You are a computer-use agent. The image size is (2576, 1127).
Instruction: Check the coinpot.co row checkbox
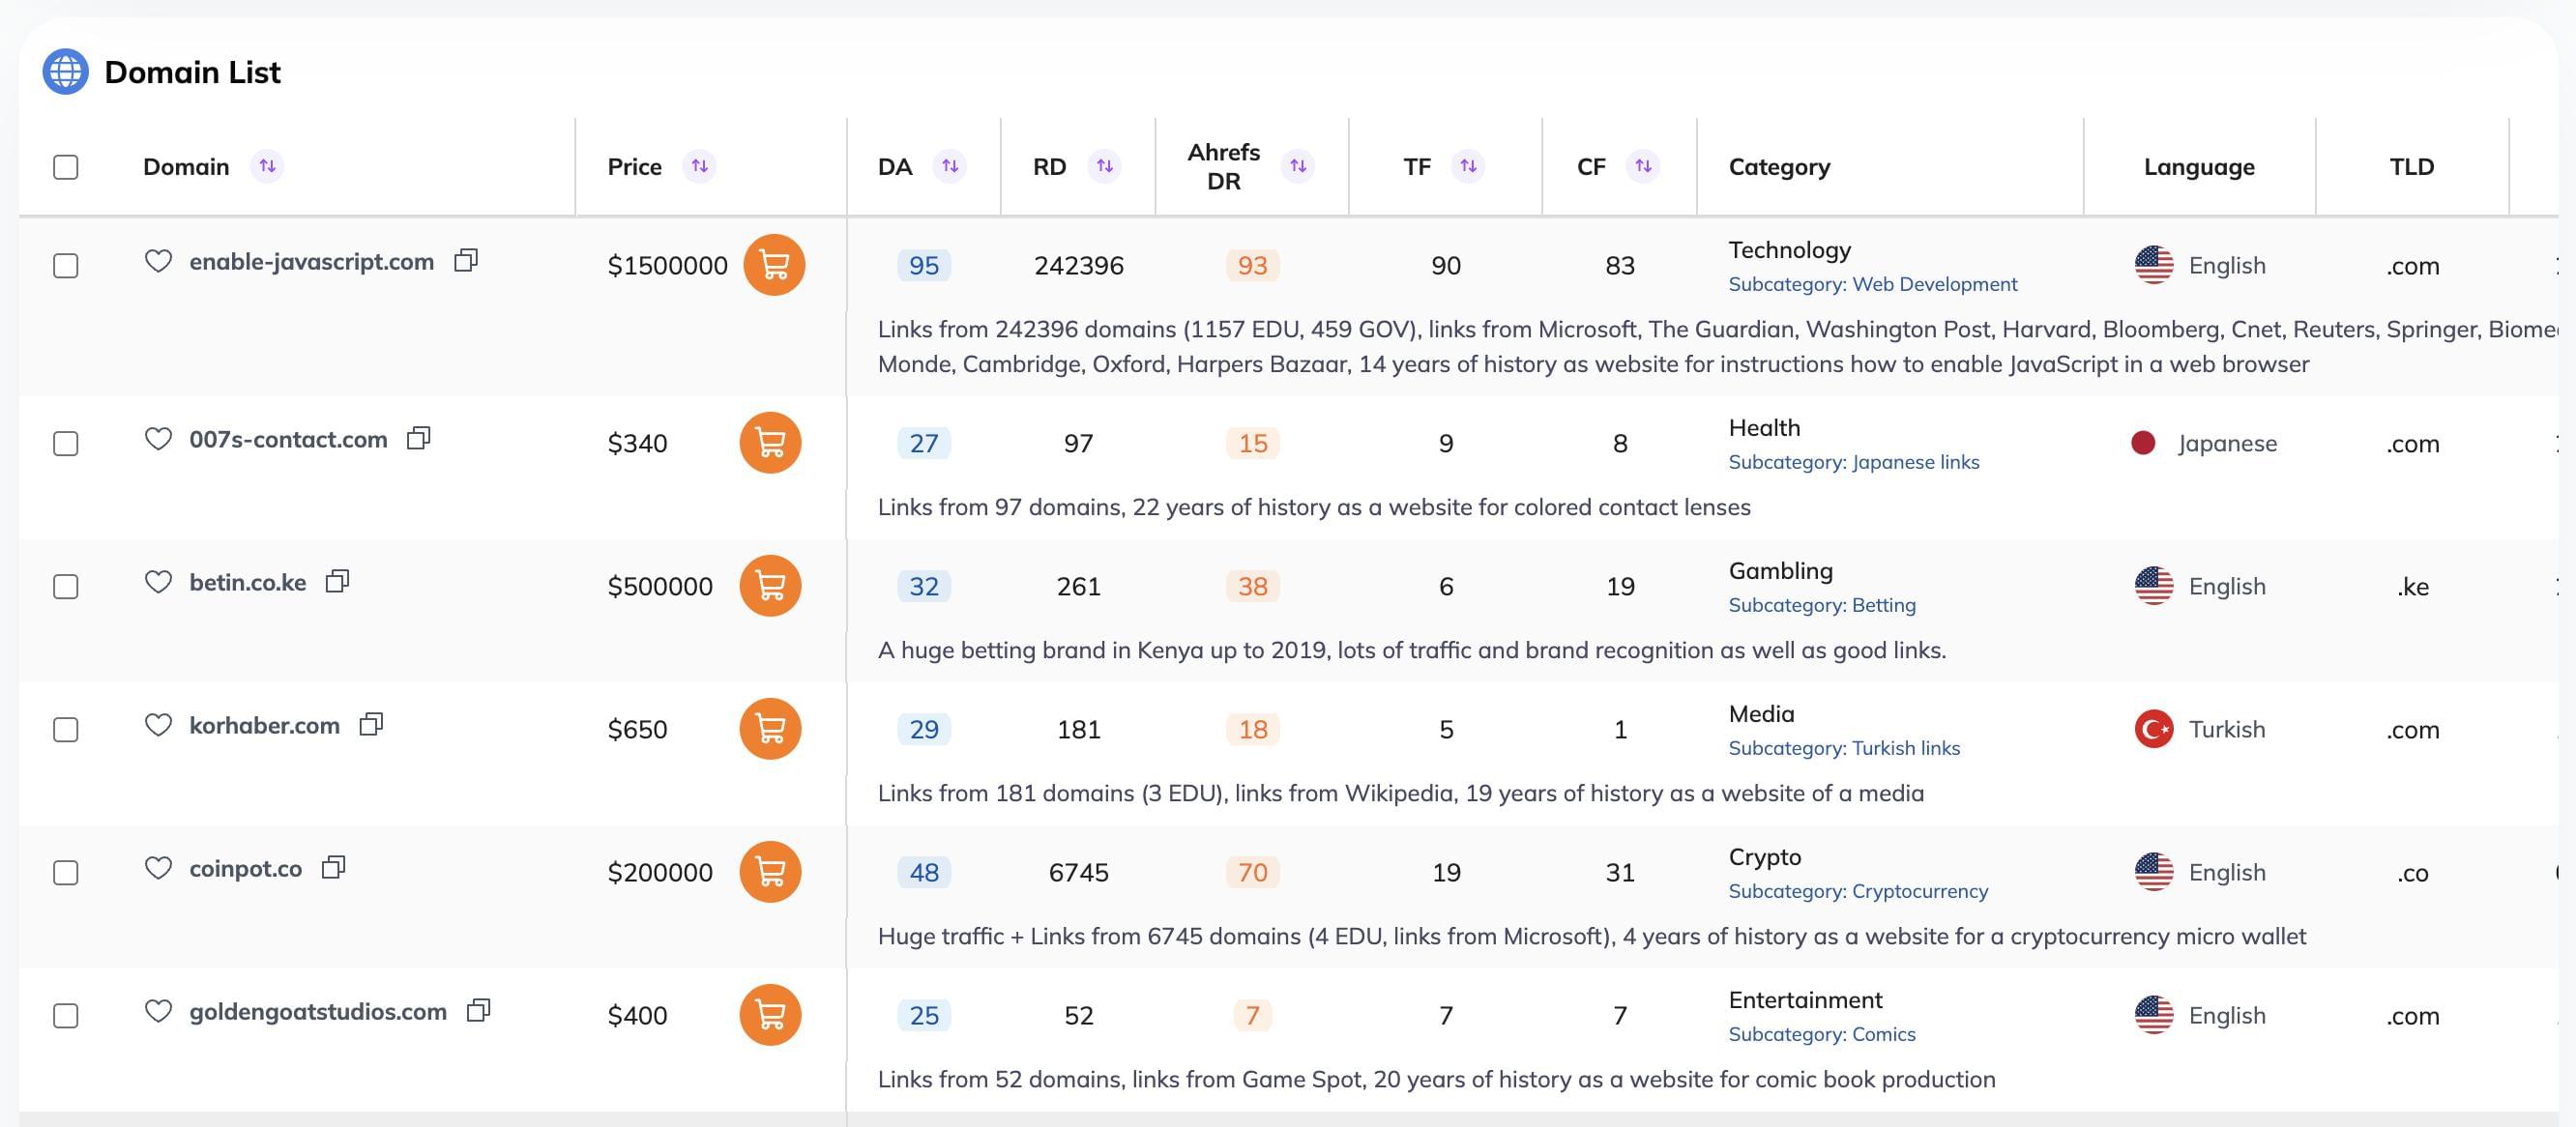[x=66, y=873]
